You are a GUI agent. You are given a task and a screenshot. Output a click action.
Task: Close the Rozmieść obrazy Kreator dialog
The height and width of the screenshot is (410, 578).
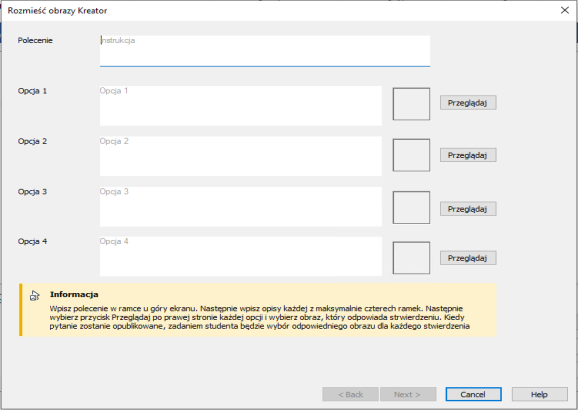[564, 10]
